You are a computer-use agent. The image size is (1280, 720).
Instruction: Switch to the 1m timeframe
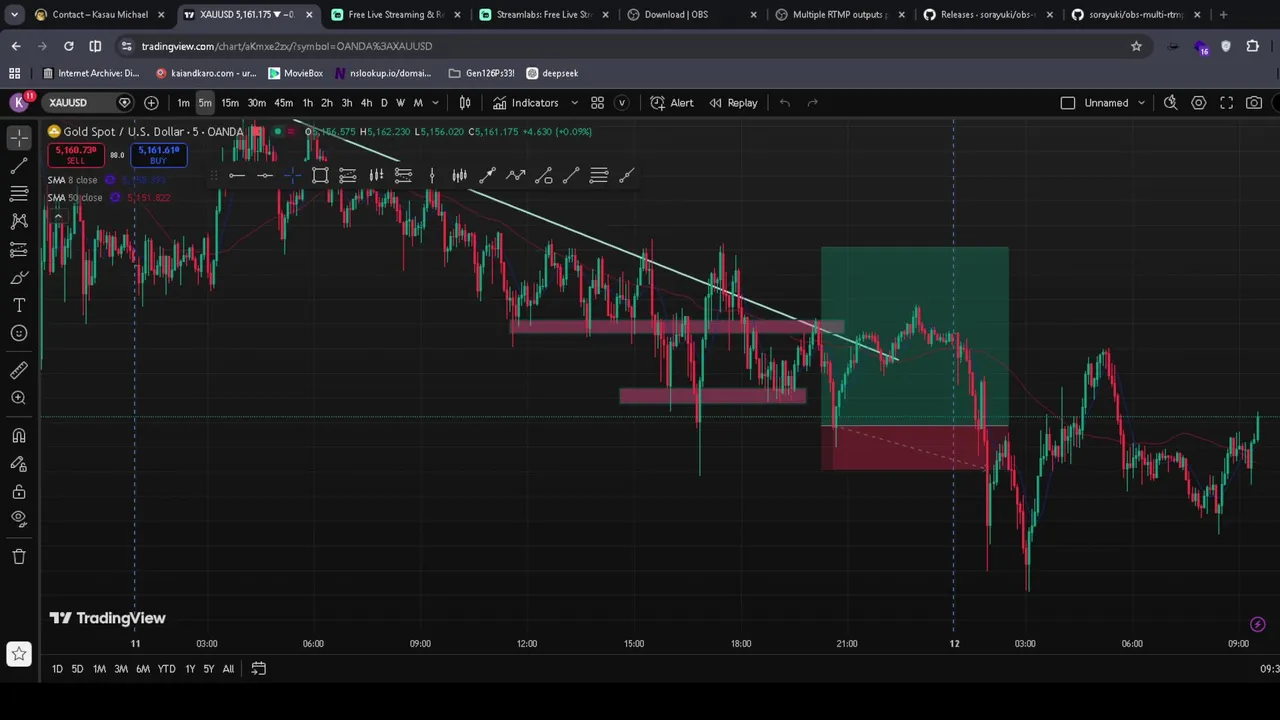[x=183, y=103]
